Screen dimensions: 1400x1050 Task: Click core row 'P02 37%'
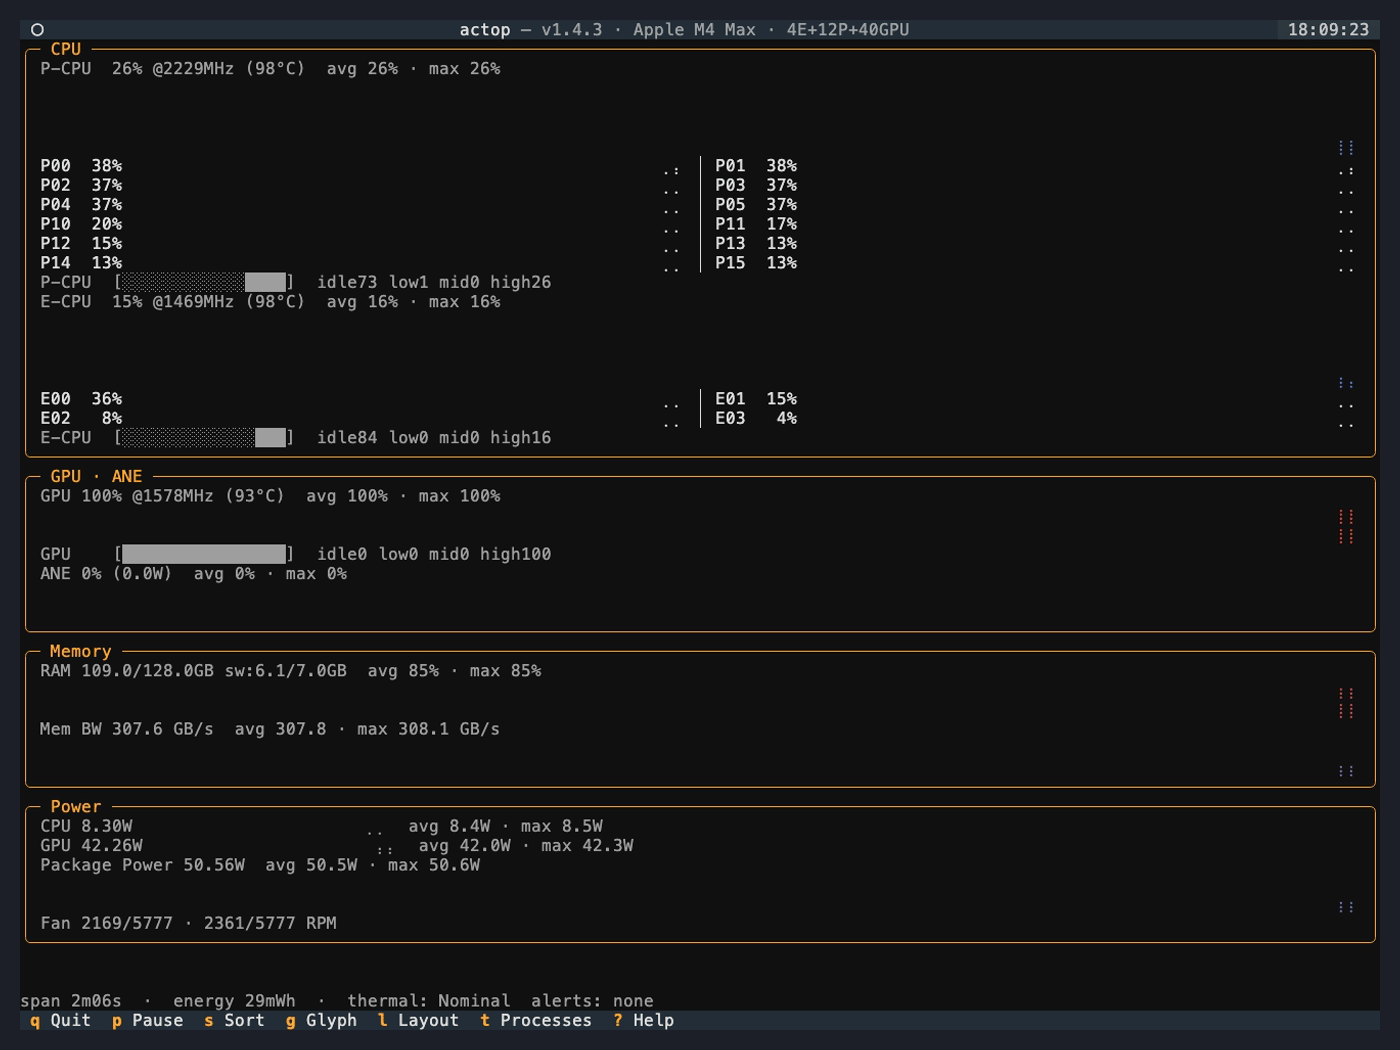[x=81, y=185]
